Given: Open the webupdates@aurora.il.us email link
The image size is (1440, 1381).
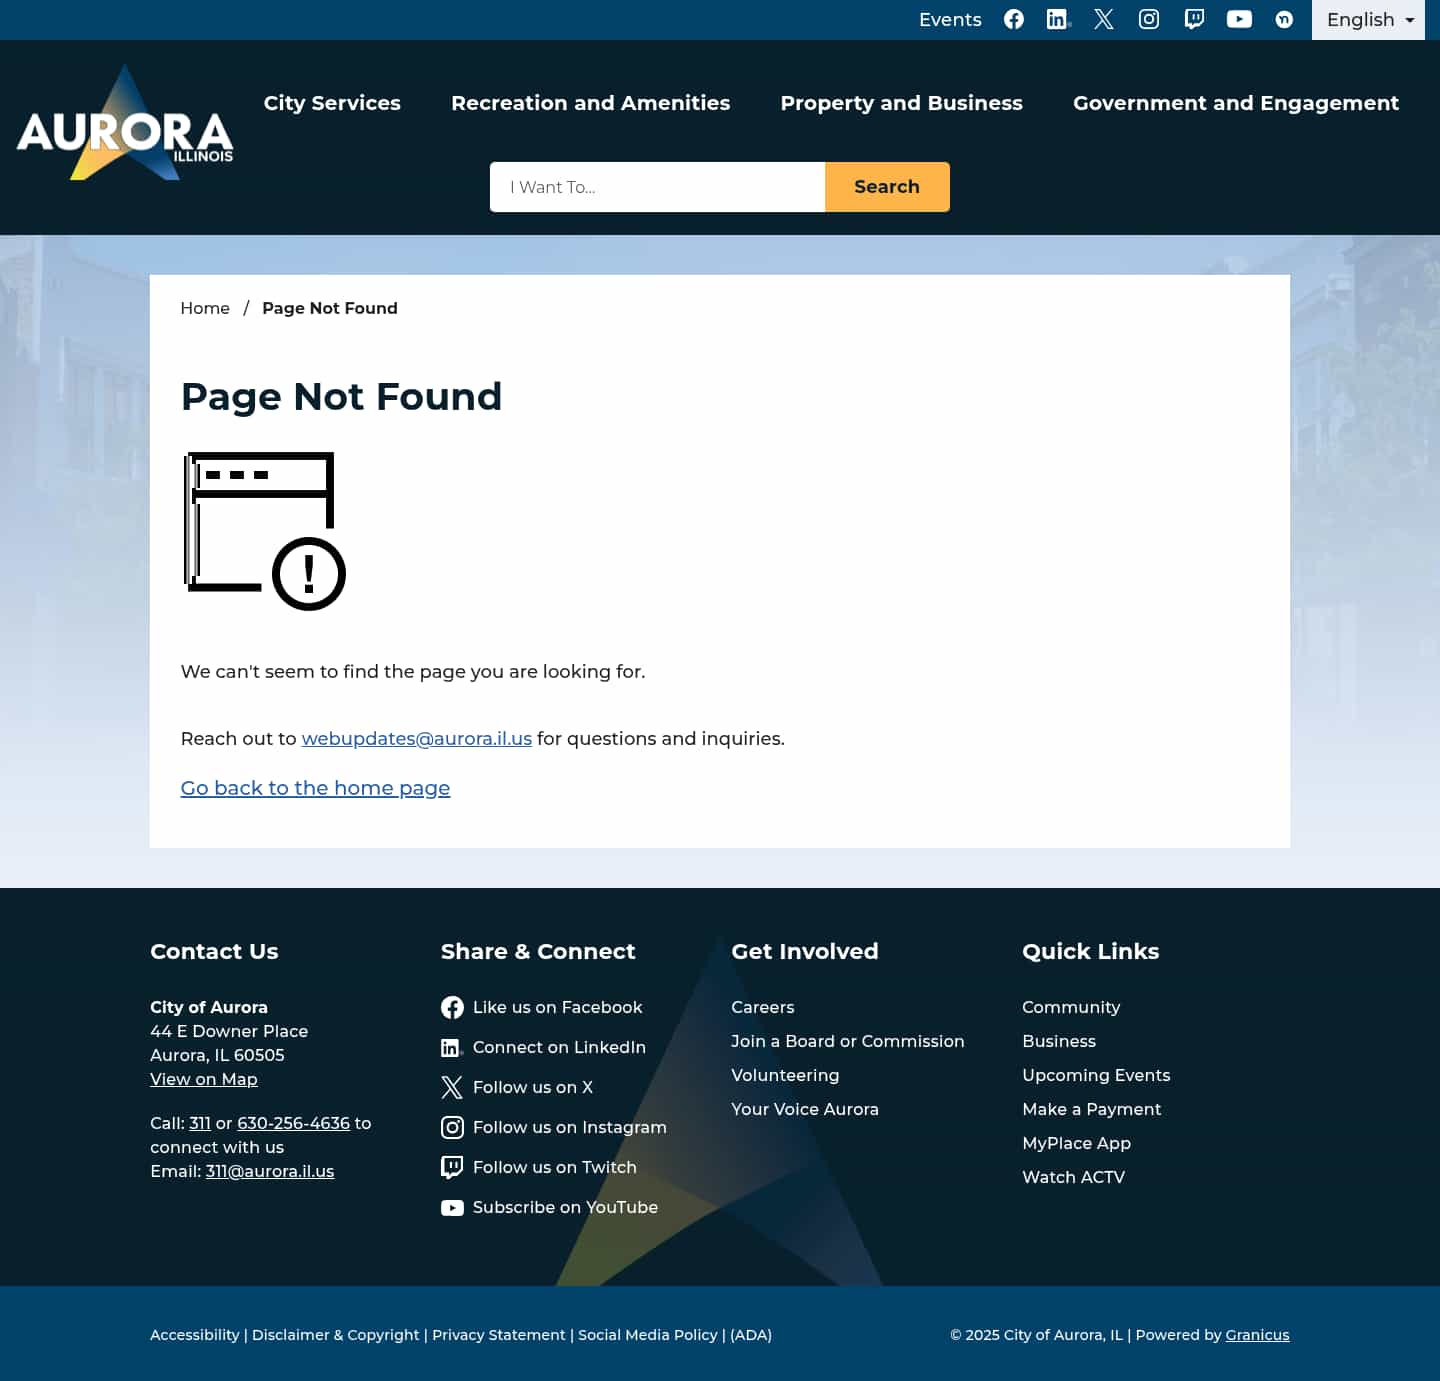Looking at the screenshot, I should tap(416, 739).
